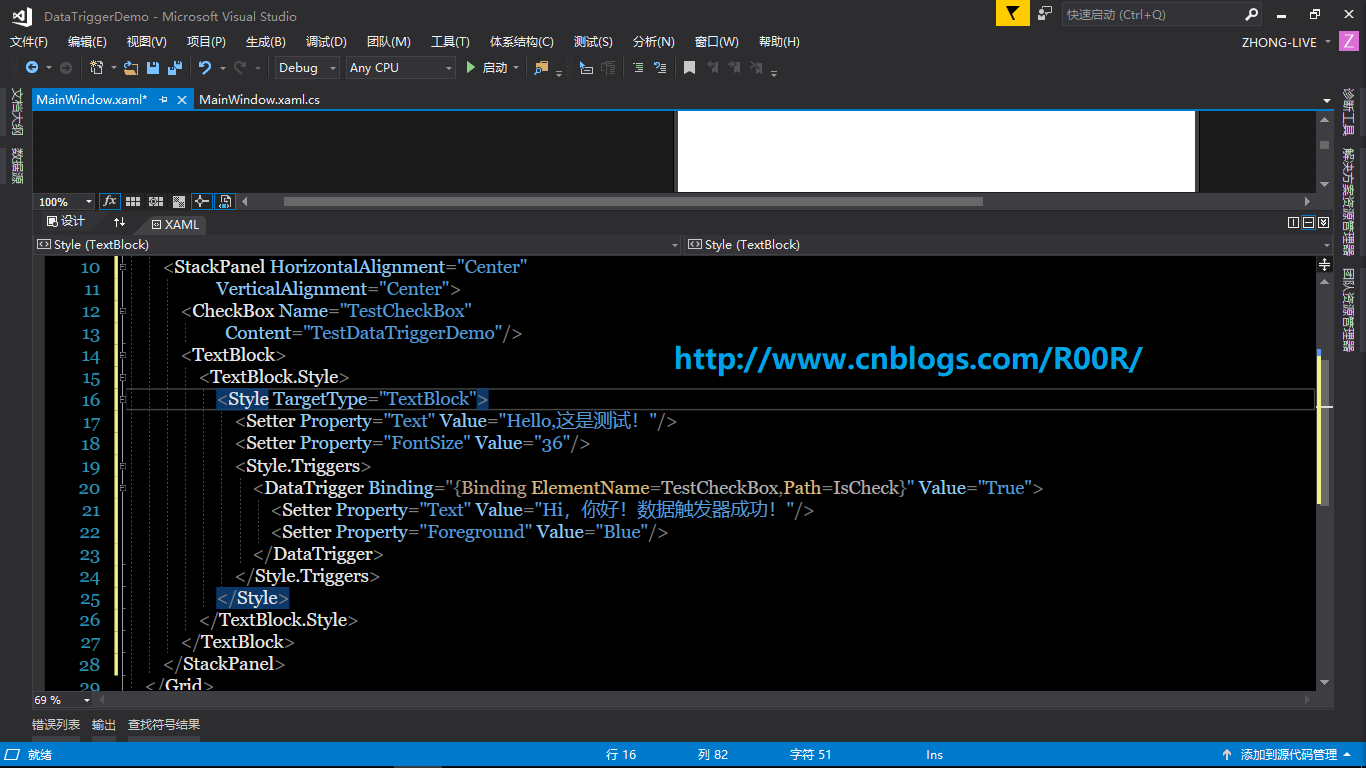Screen dimensions: 1366x768
Task: Open the Any CPU platform dropdown
Action: click(x=401, y=68)
